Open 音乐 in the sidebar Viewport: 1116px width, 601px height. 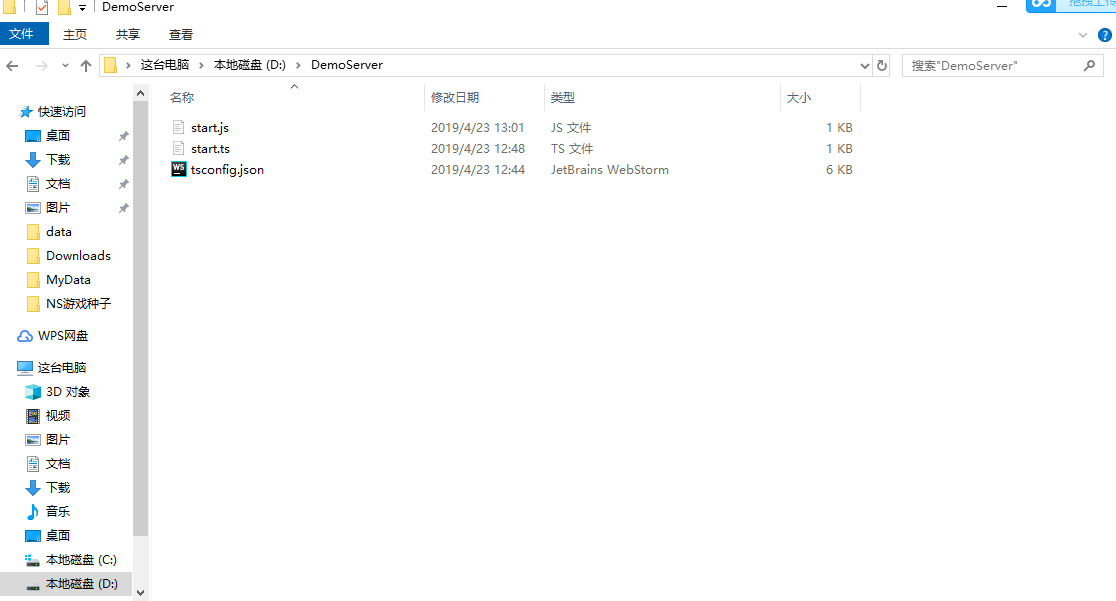(x=58, y=511)
